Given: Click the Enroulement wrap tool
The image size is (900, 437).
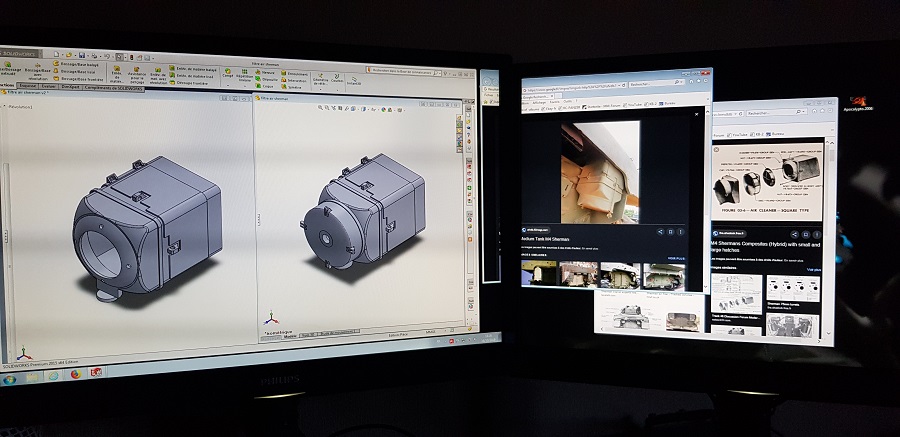Looking at the screenshot, I should pos(295,74).
